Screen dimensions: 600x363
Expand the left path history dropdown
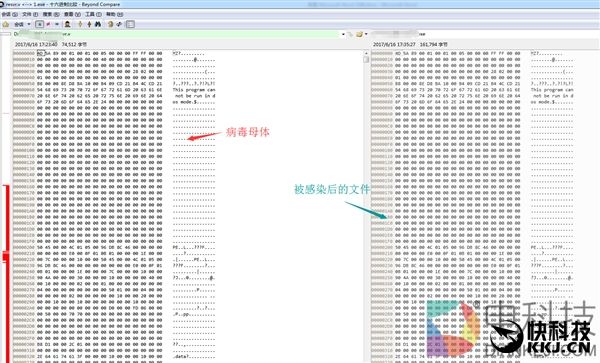(343, 34)
